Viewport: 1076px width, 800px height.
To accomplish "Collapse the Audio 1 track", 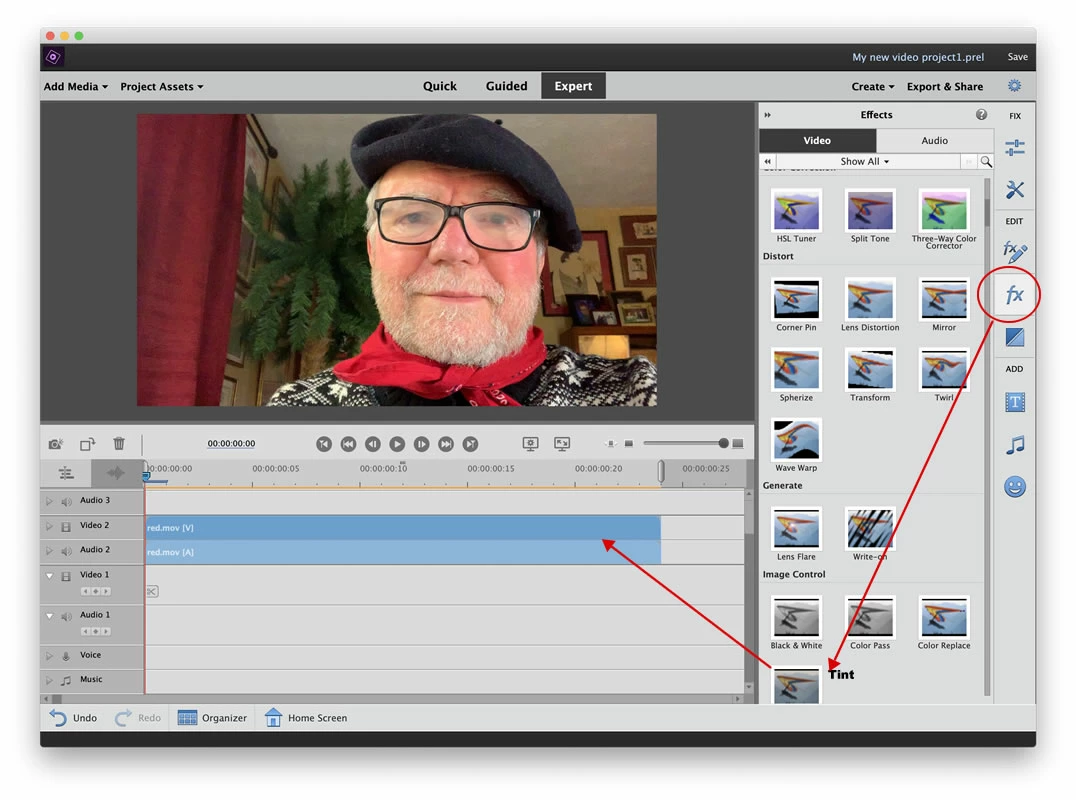I will tap(49, 616).
